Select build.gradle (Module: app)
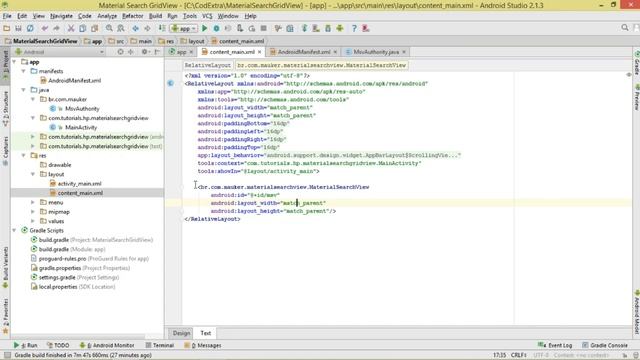 (x=72, y=249)
